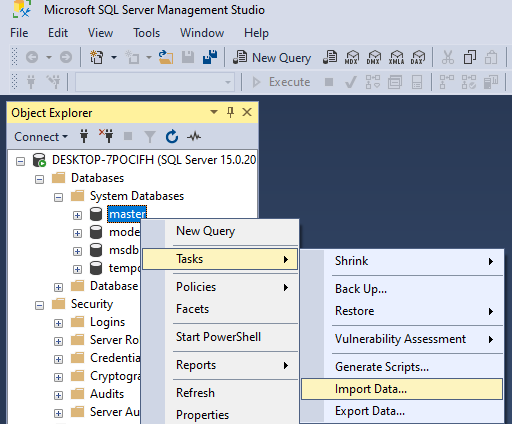Click the Activity Monitor pulse icon
The image size is (512, 424).
point(194,136)
